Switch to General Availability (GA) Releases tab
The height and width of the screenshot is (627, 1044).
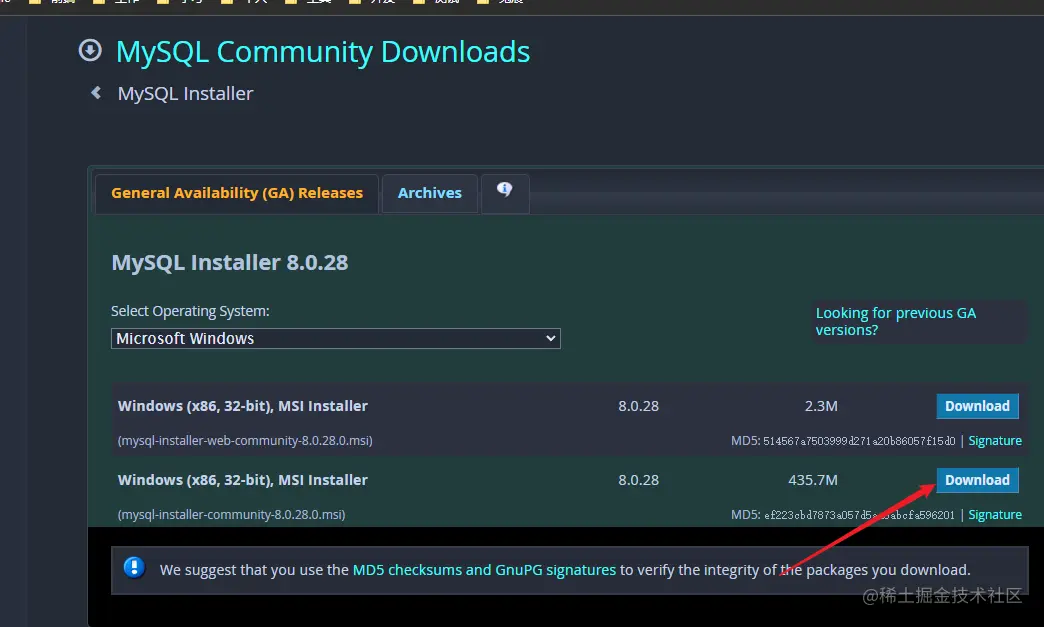237,193
